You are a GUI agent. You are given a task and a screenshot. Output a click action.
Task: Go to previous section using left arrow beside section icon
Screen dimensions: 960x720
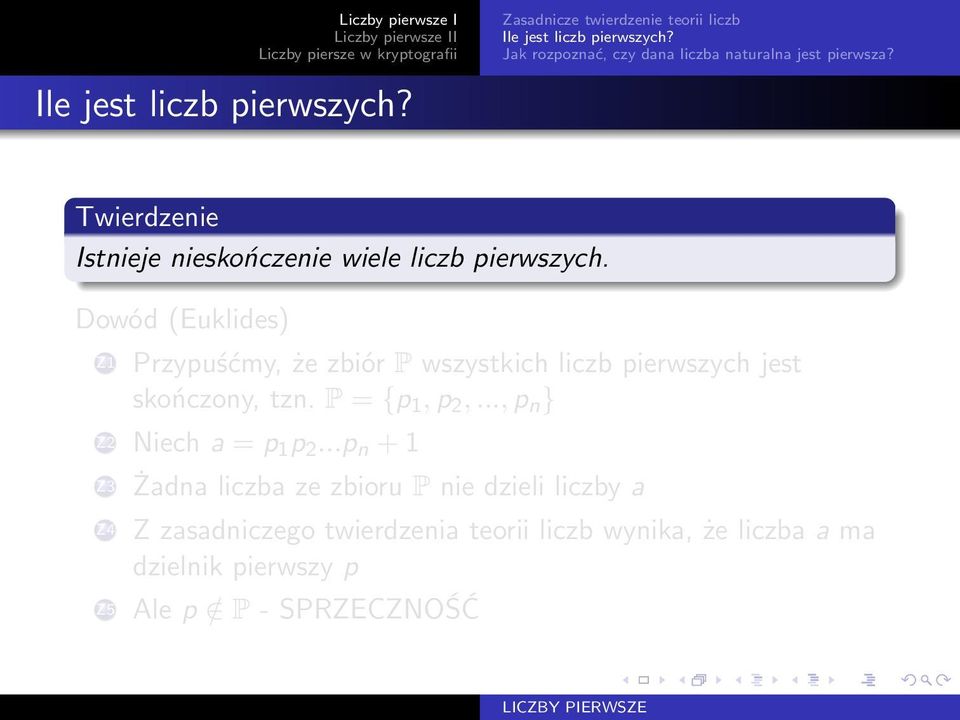pos(795,680)
